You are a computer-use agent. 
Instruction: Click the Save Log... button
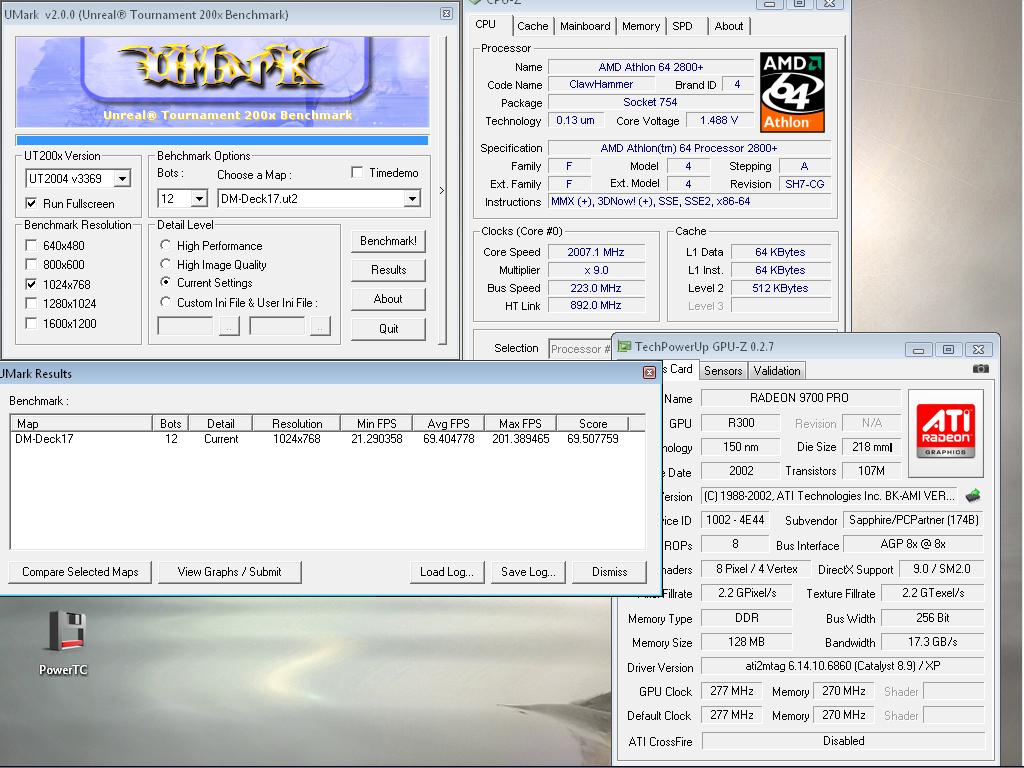click(528, 571)
